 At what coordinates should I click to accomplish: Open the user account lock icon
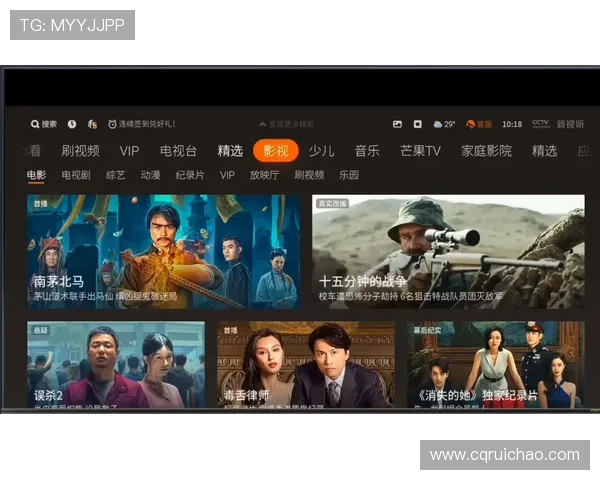click(x=92, y=124)
